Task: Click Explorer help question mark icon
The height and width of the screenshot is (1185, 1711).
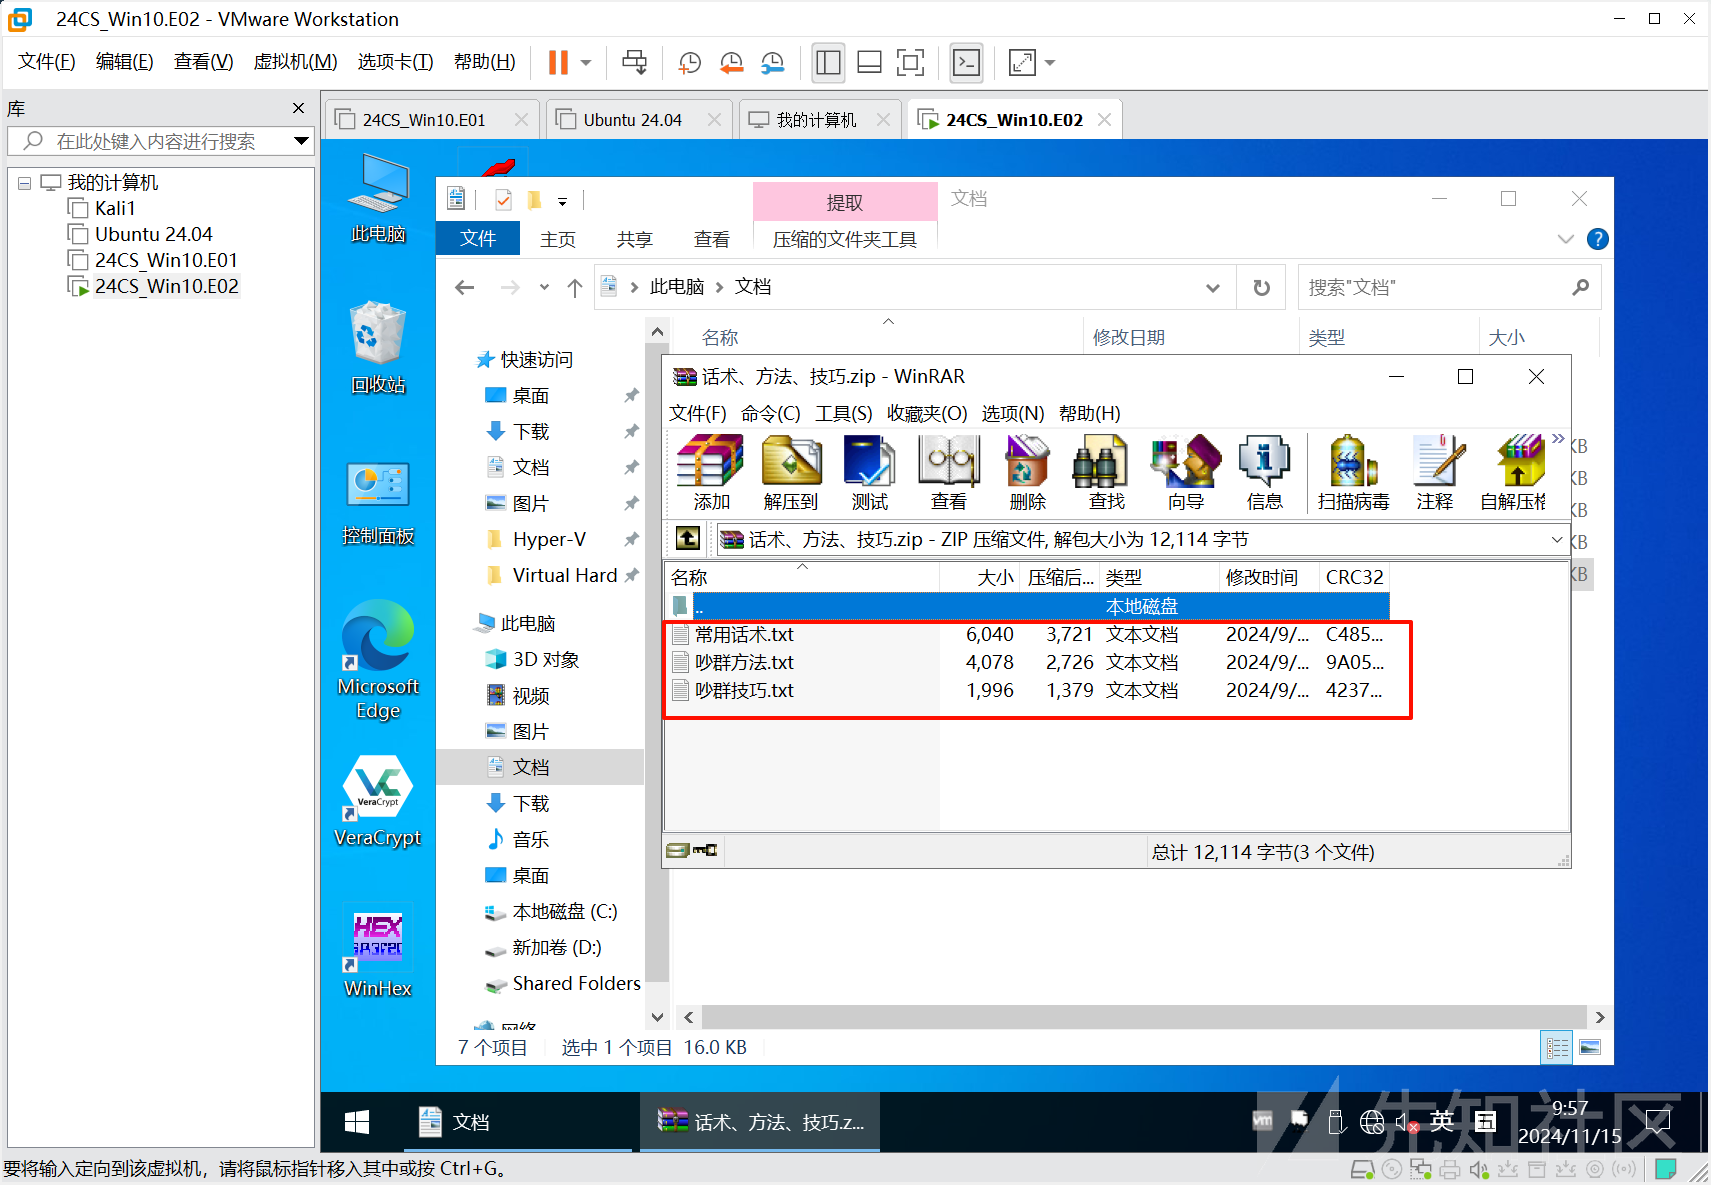Action: 1598,239
